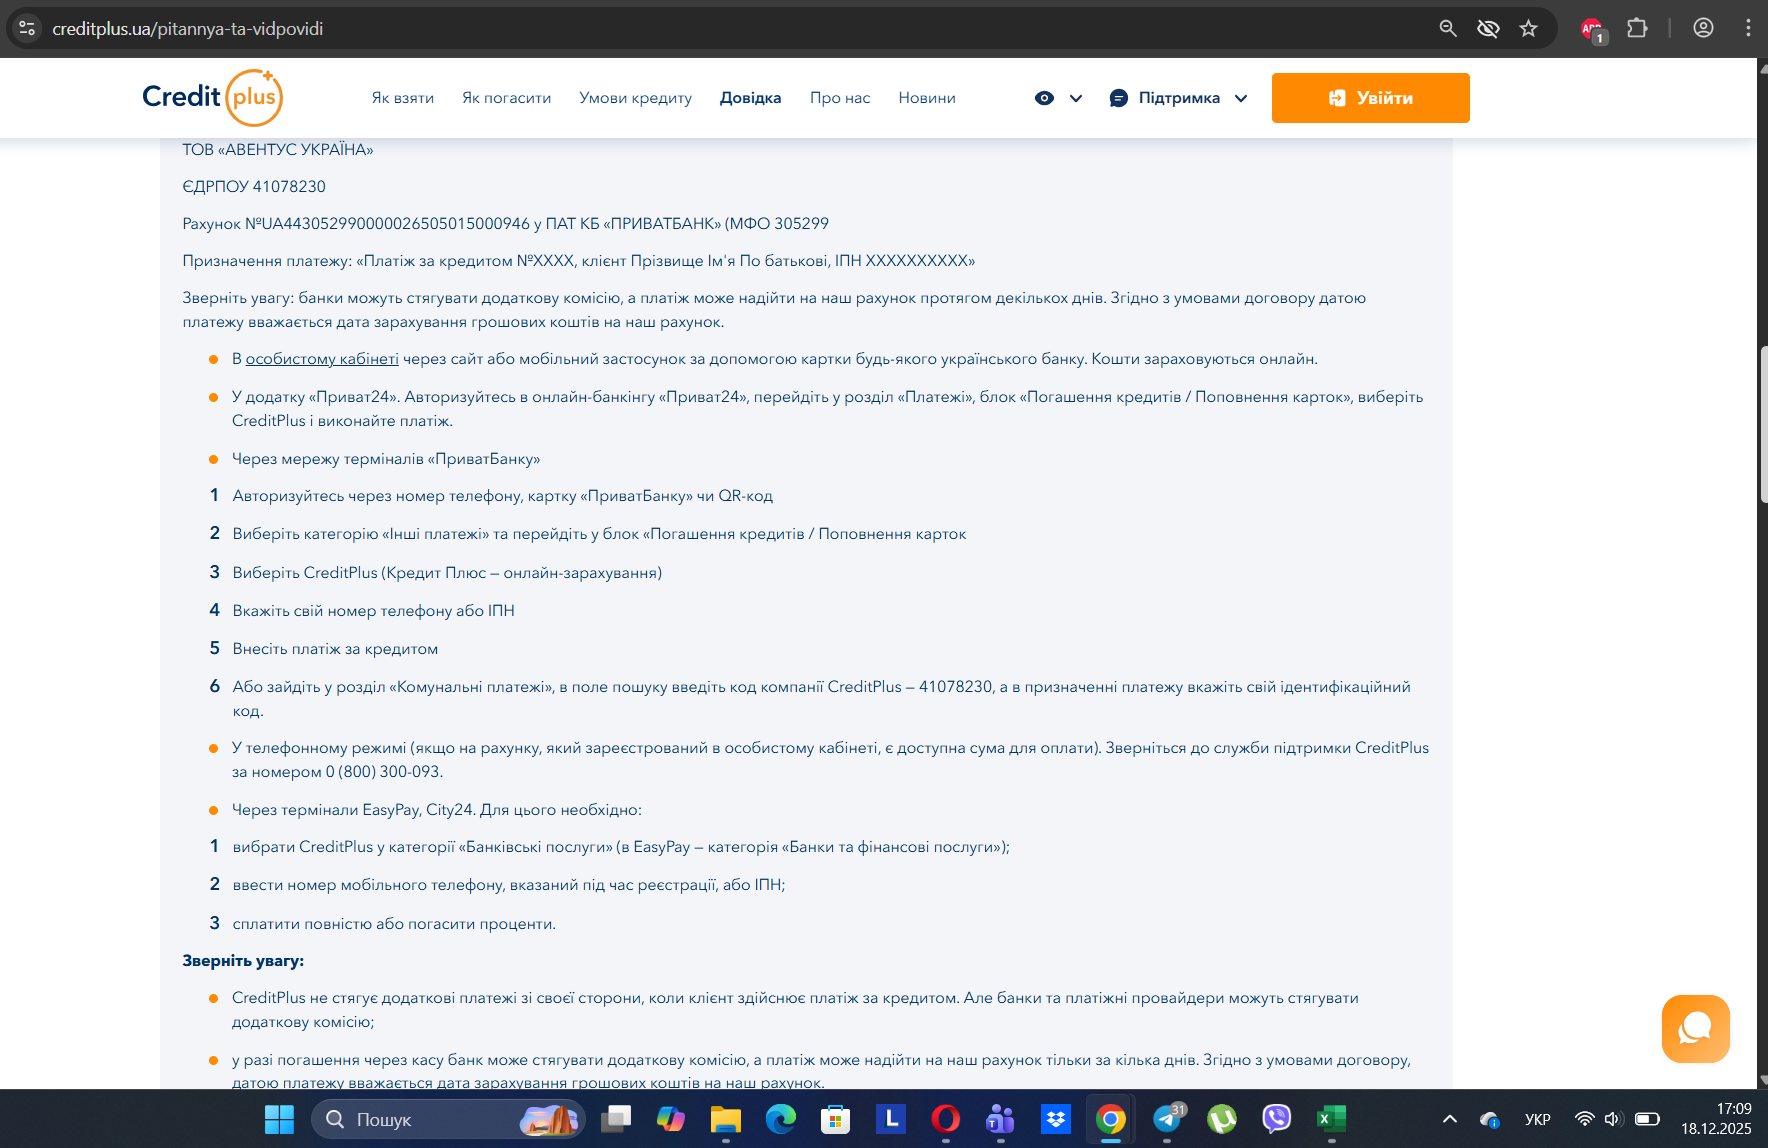Click the CreditPlus logo
1768x1148 pixels.
pyautogui.click(x=212, y=97)
